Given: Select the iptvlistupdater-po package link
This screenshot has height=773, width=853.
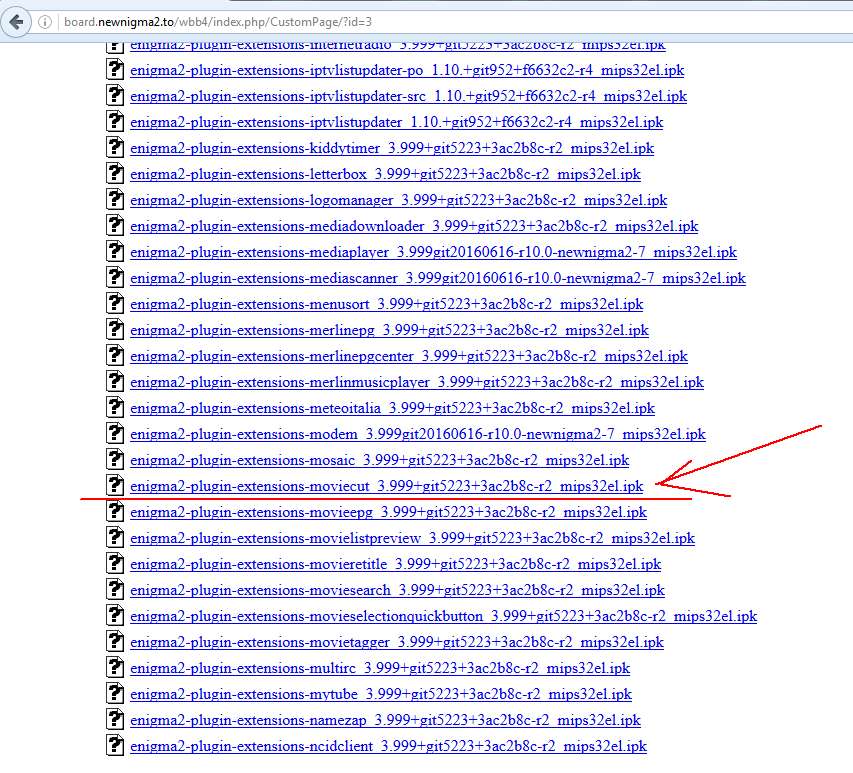Looking at the screenshot, I should pyautogui.click(x=407, y=70).
